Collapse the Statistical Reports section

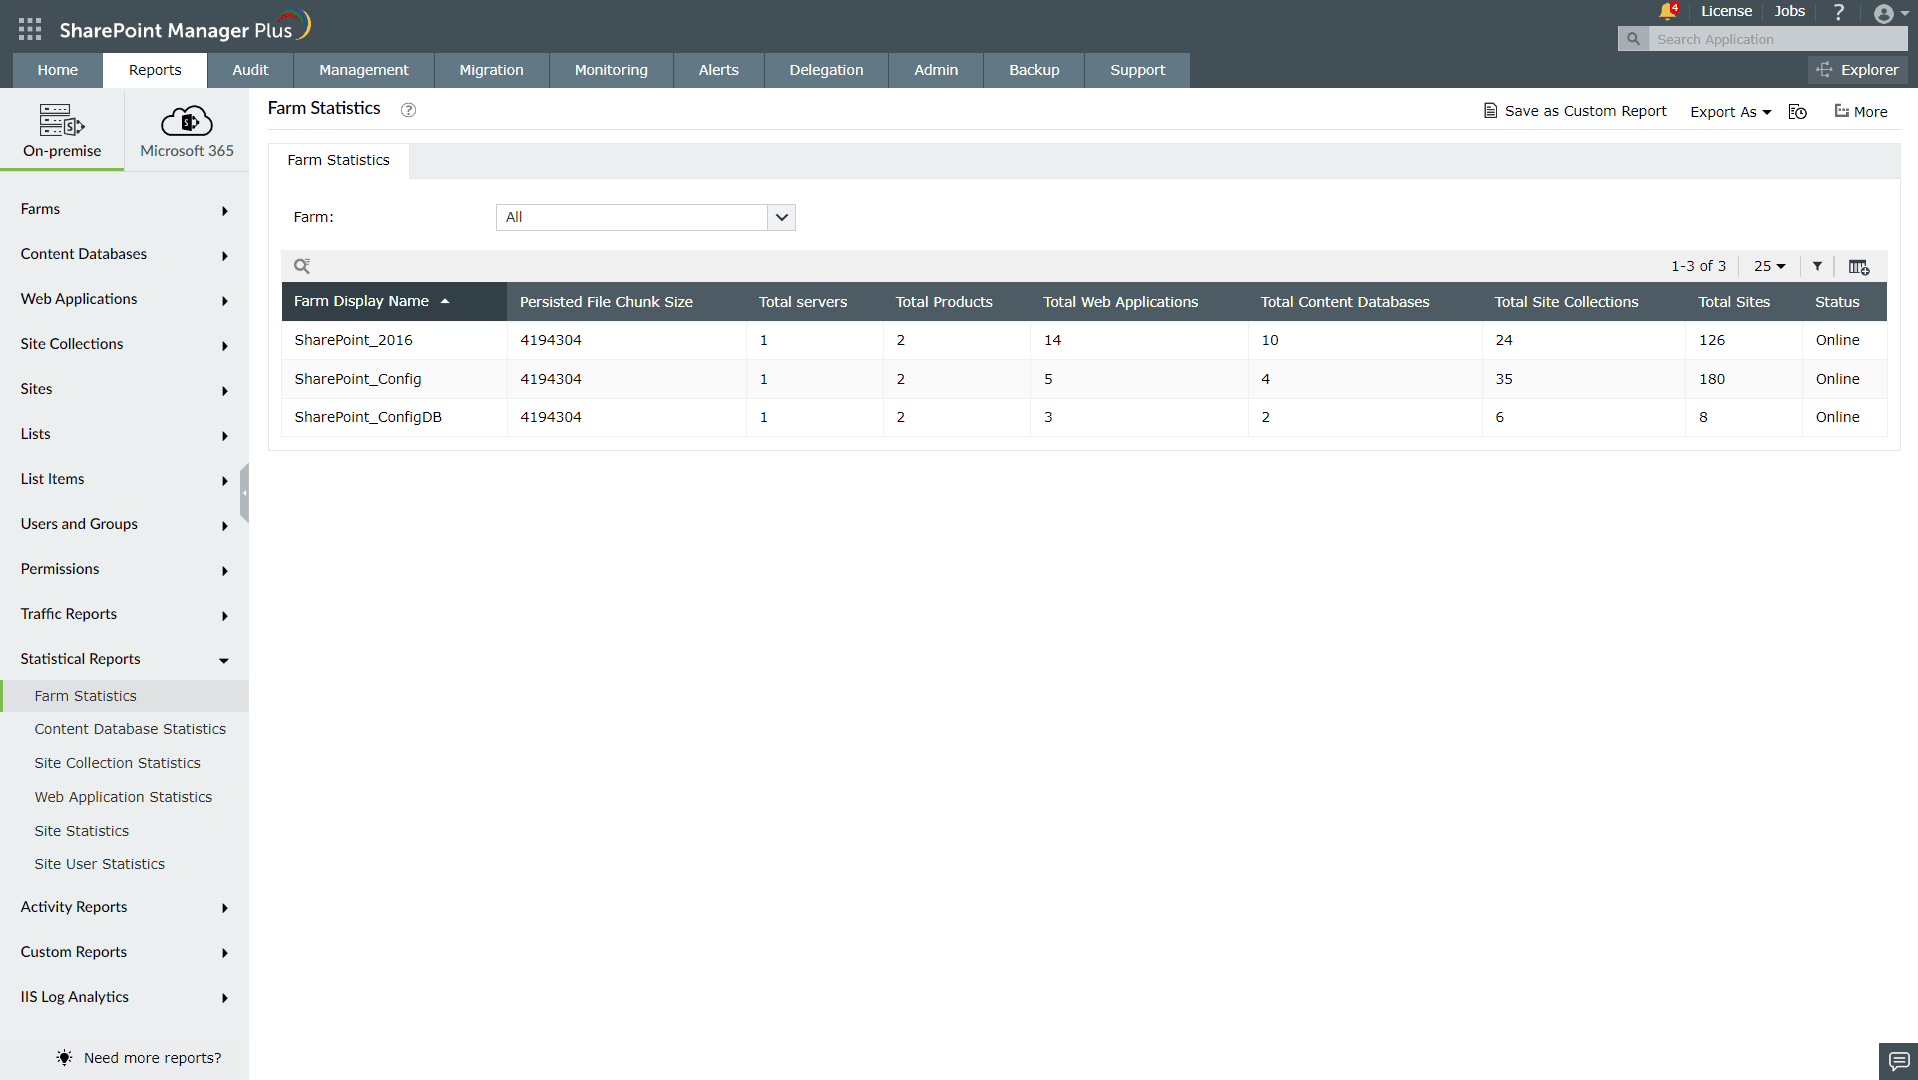click(124, 659)
